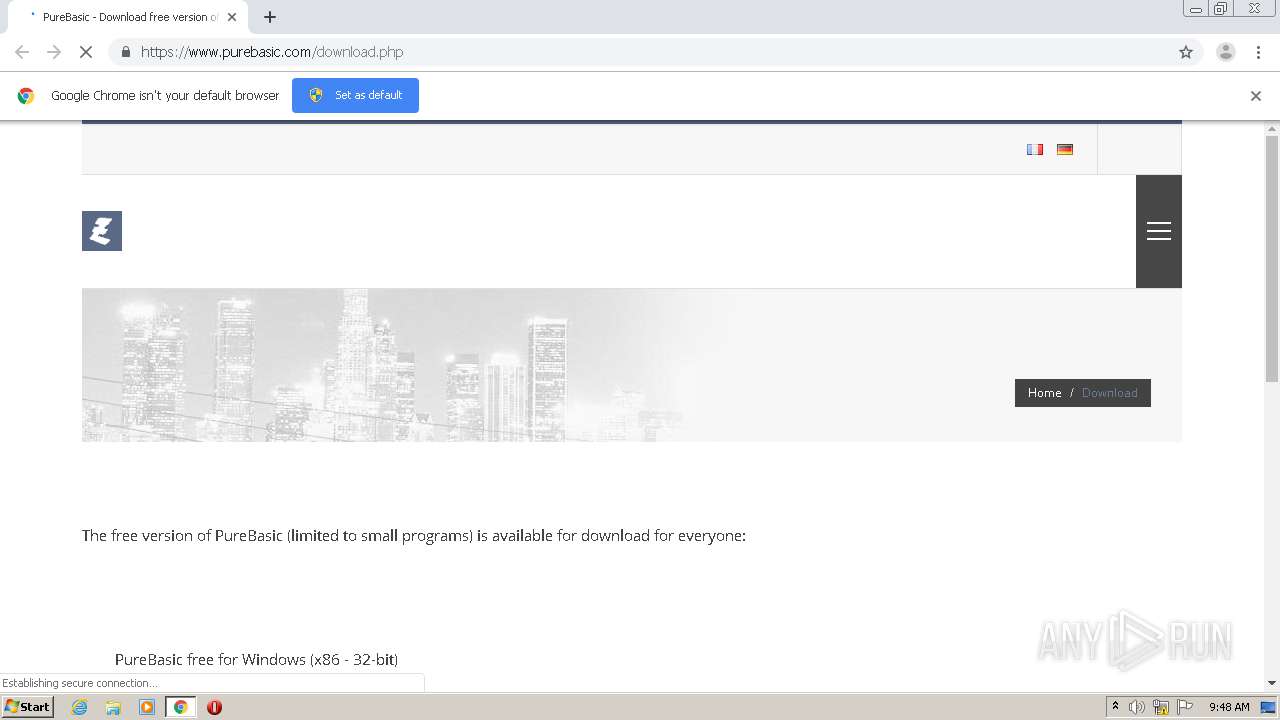Go forward to next page
The width and height of the screenshot is (1280, 720).
pyautogui.click(x=54, y=52)
